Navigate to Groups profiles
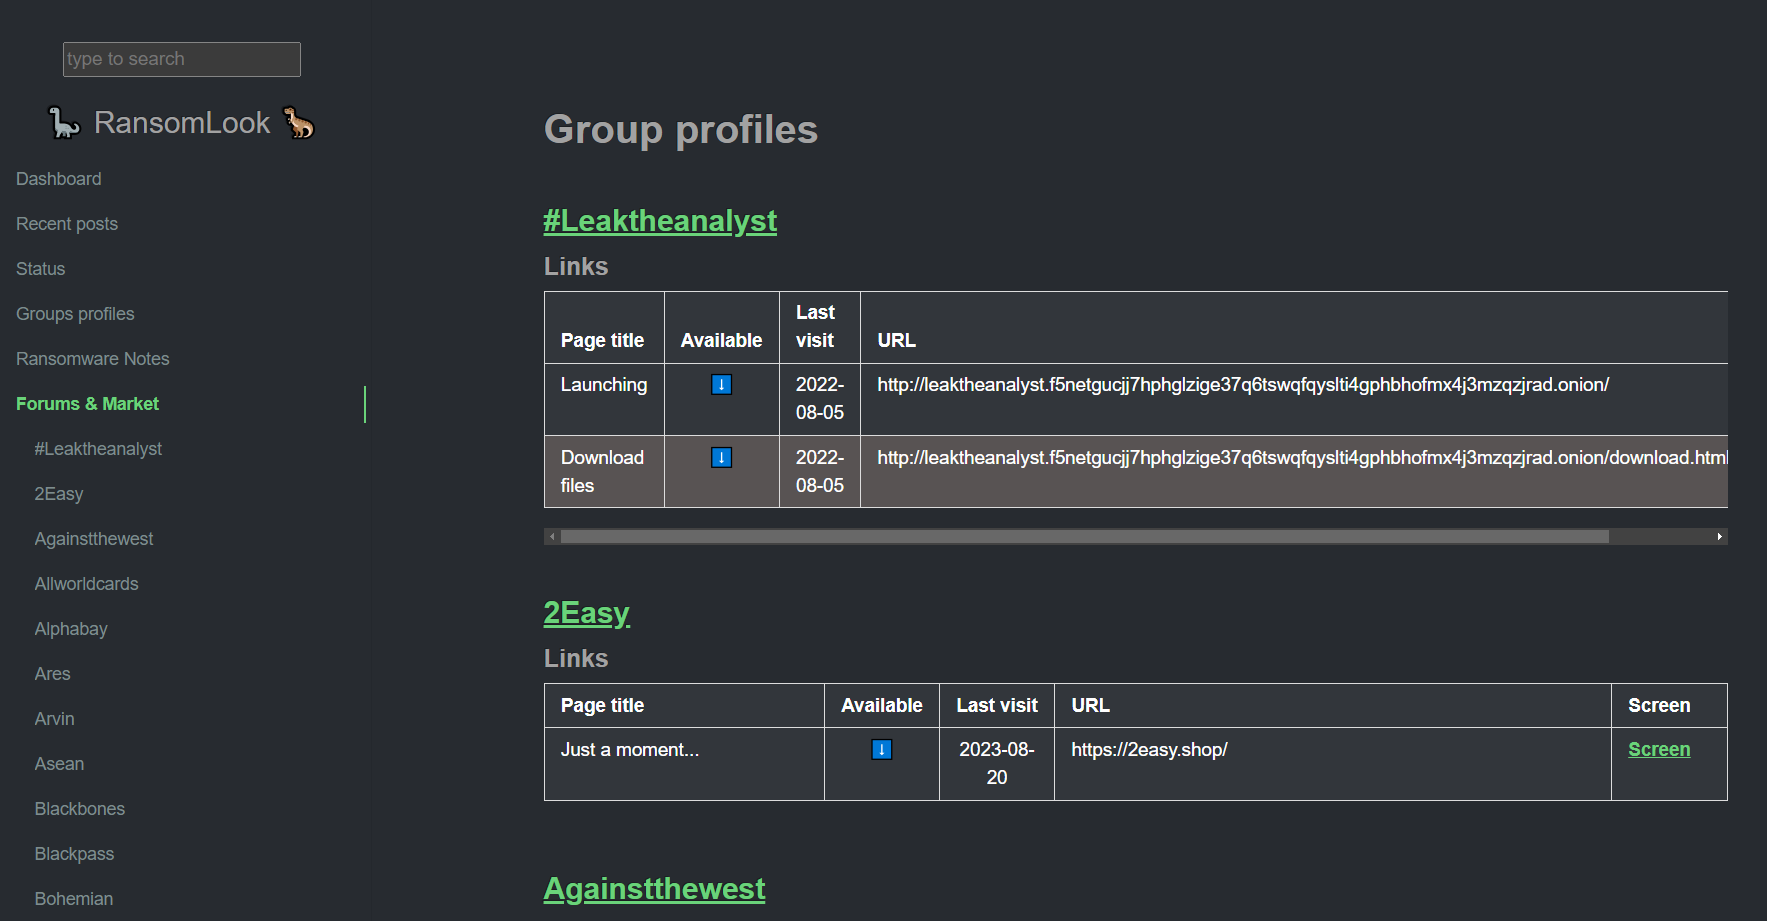 coord(75,314)
